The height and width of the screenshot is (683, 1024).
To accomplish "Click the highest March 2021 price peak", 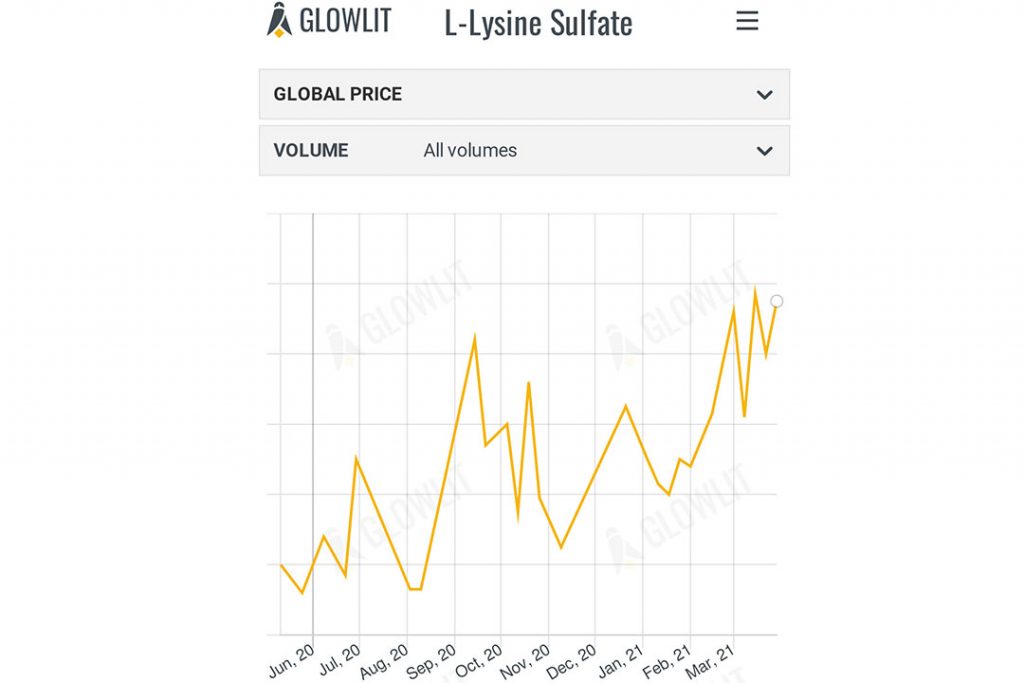I will [755, 287].
